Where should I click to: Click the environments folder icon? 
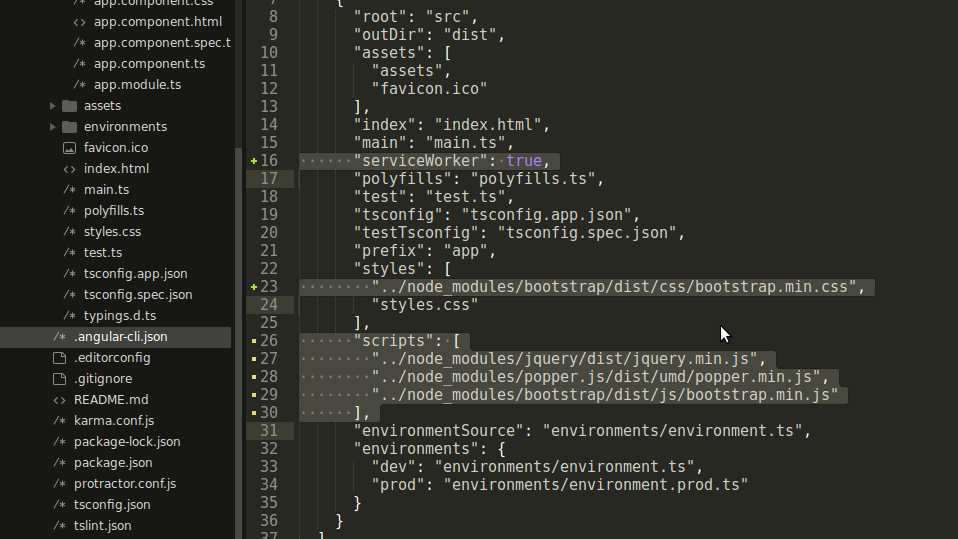[x=69, y=127]
